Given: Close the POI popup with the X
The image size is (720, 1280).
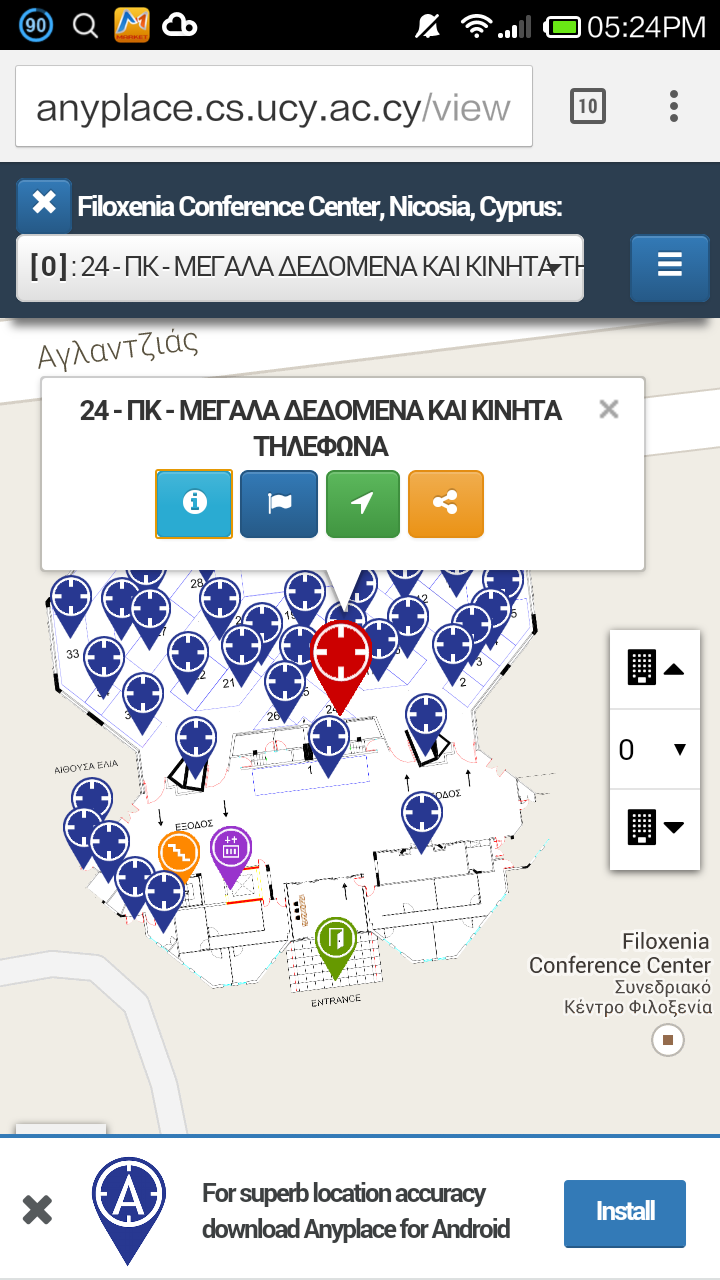Looking at the screenshot, I should [x=608, y=409].
